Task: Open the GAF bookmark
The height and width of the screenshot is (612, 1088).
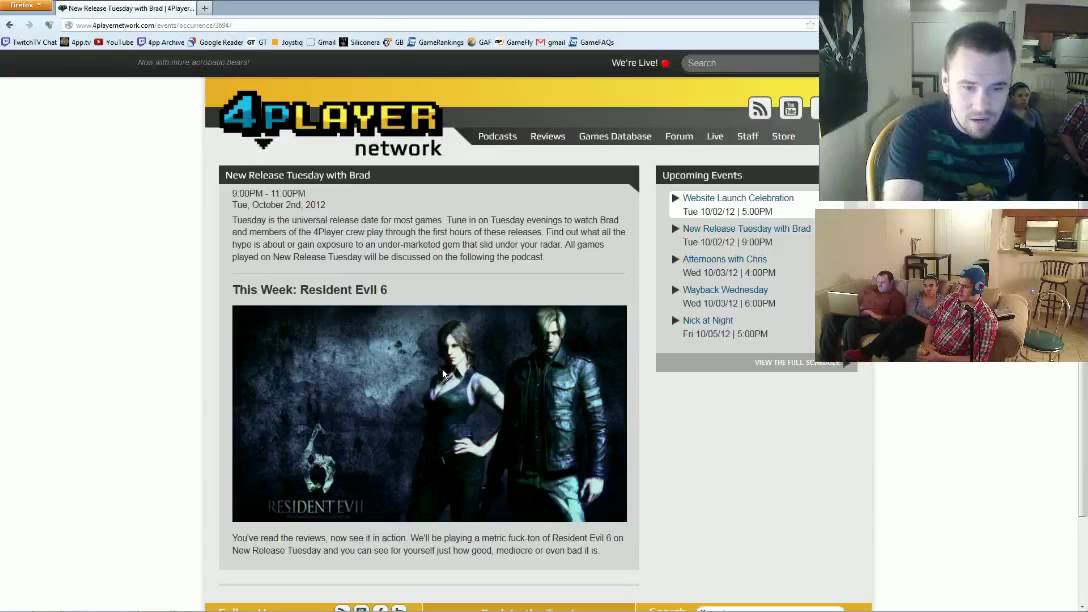Action: (x=479, y=42)
